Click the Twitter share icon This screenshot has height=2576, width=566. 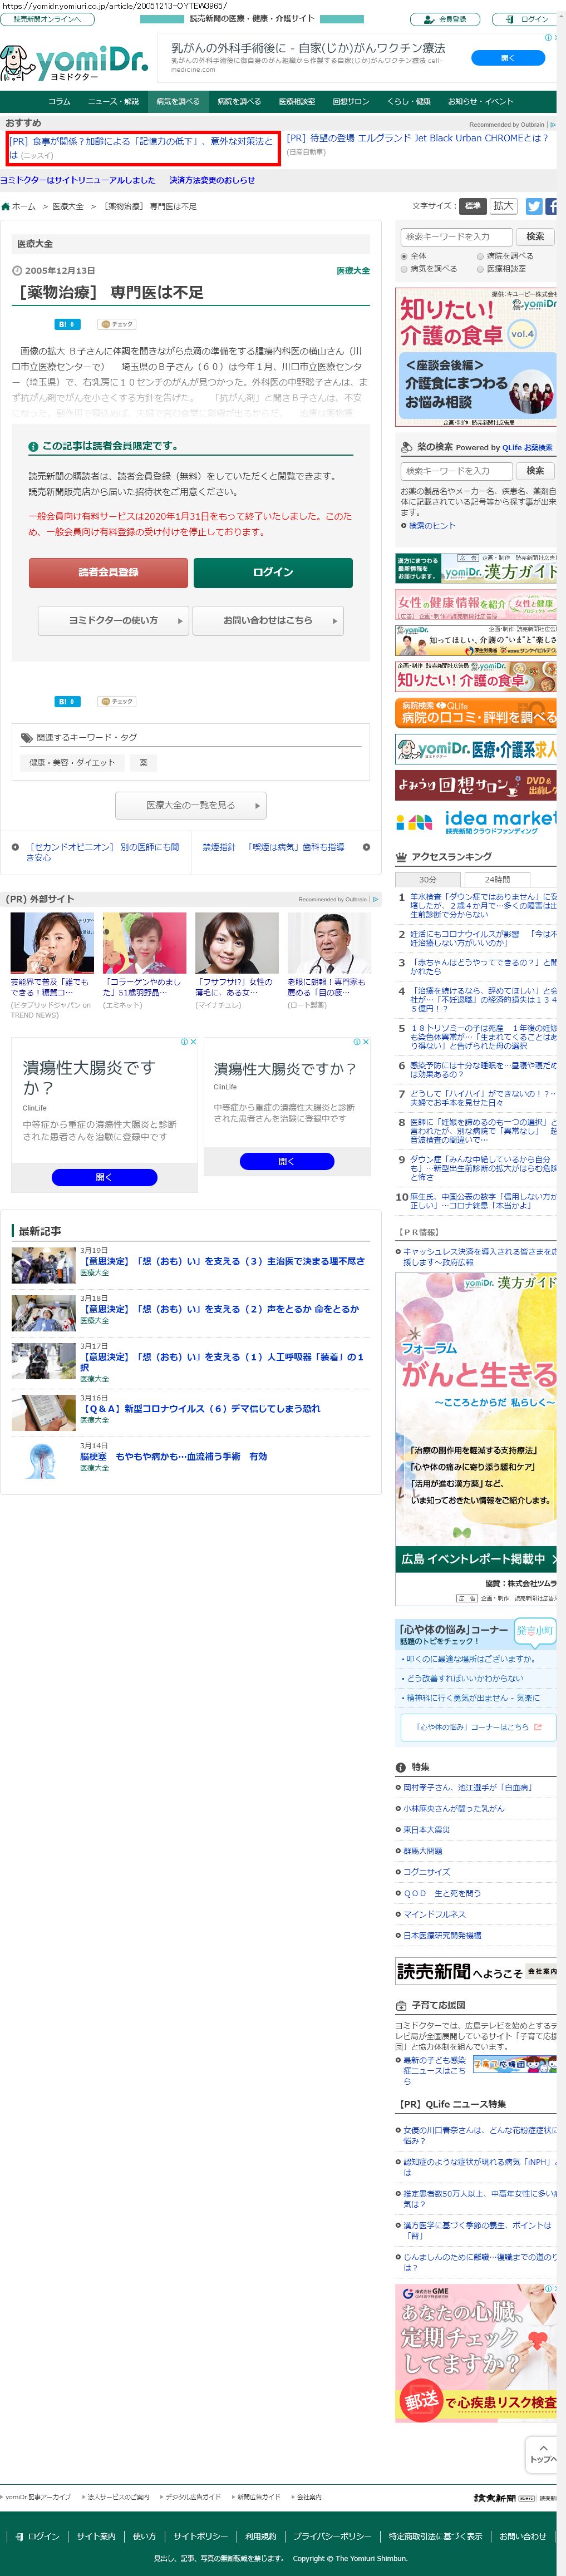(533, 206)
